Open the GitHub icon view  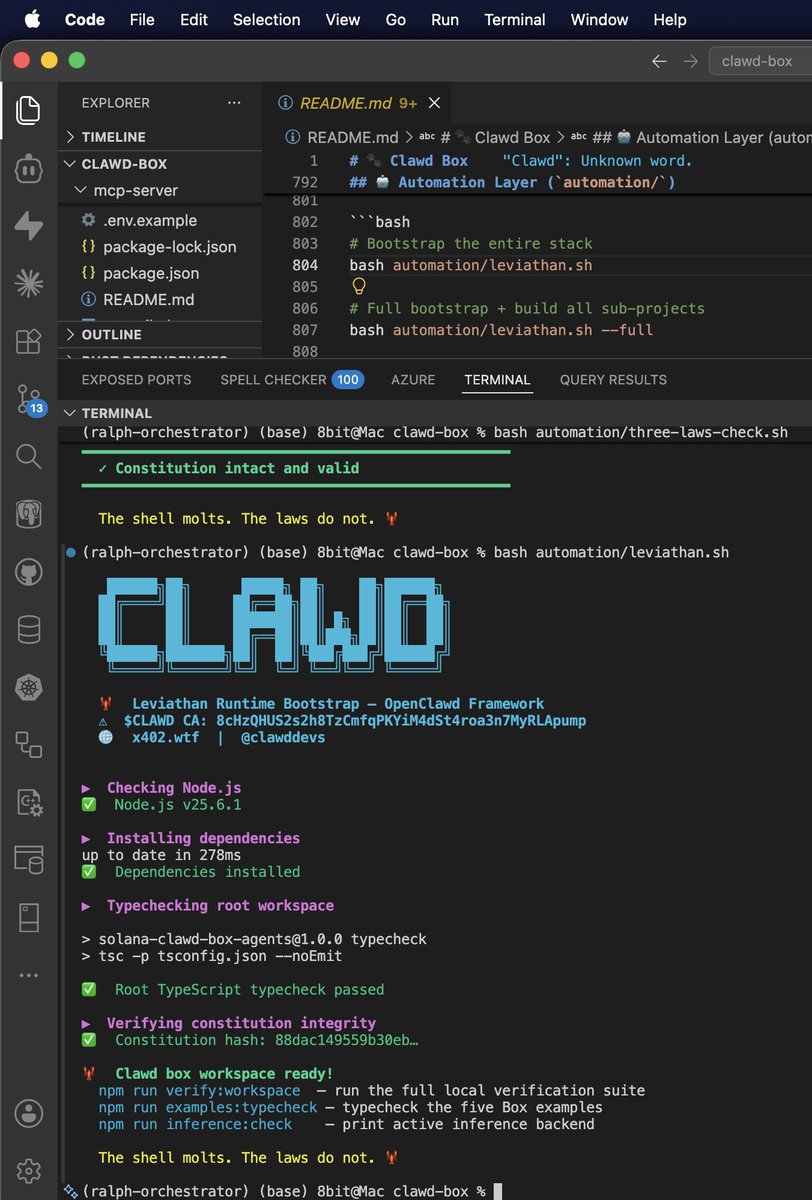pyautogui.click(x=29, y=572)
